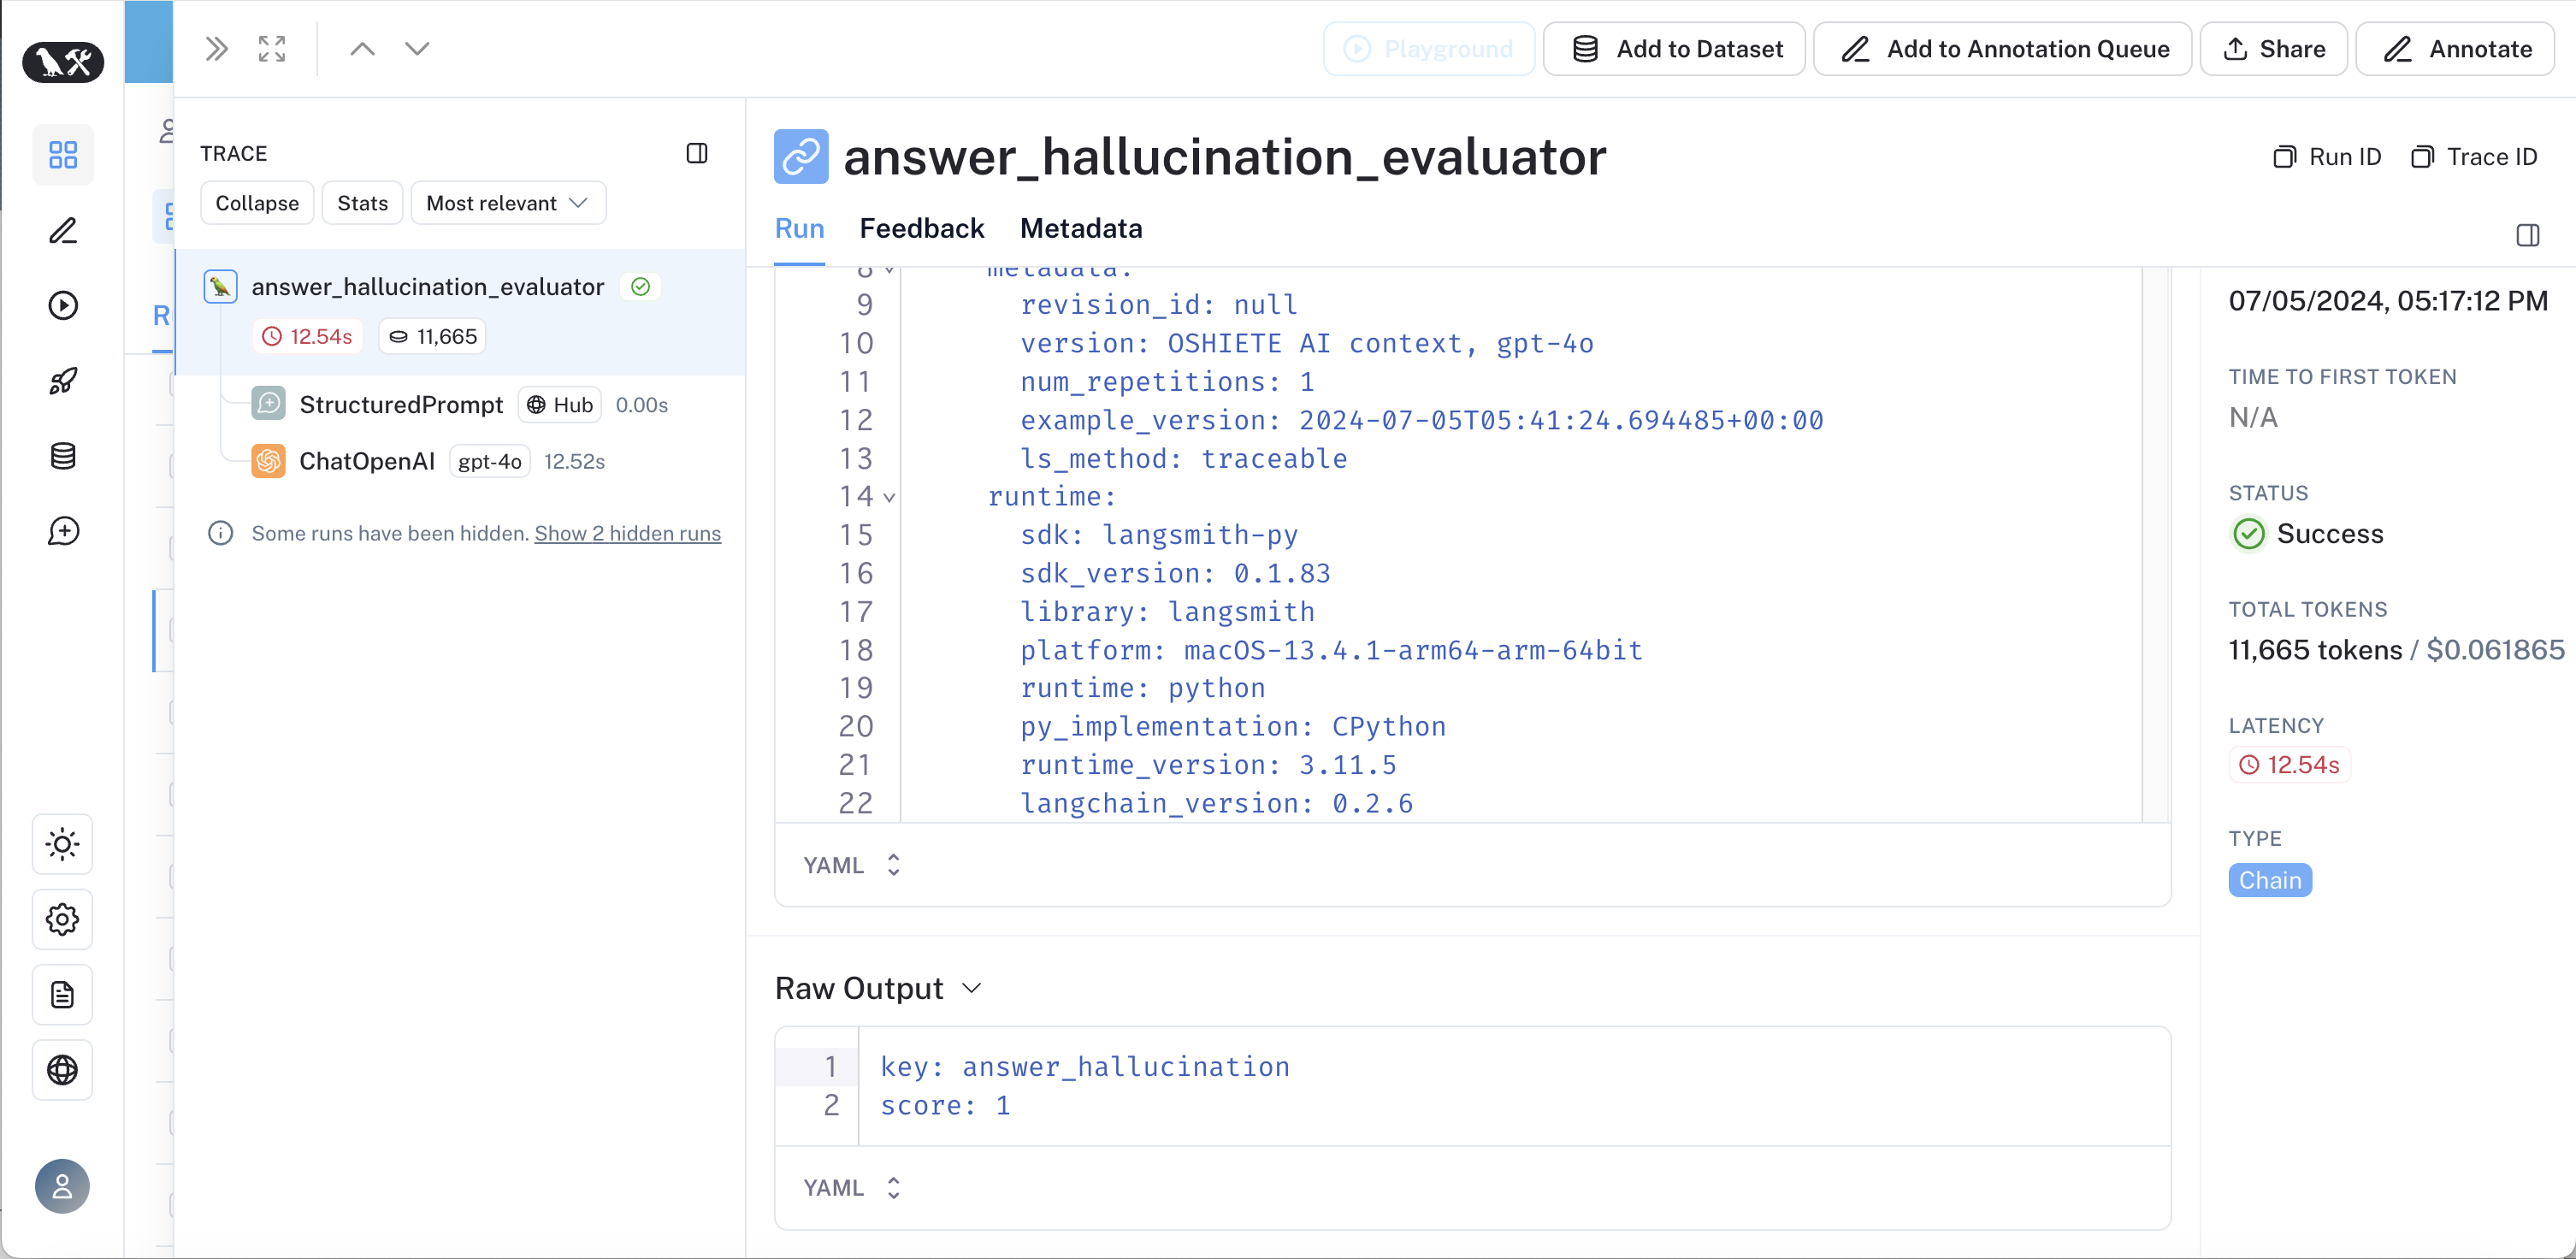The width and height of the screenshot is (2576, 1259).
Task: Open the Most relevant dropdown
Action: 508,203
